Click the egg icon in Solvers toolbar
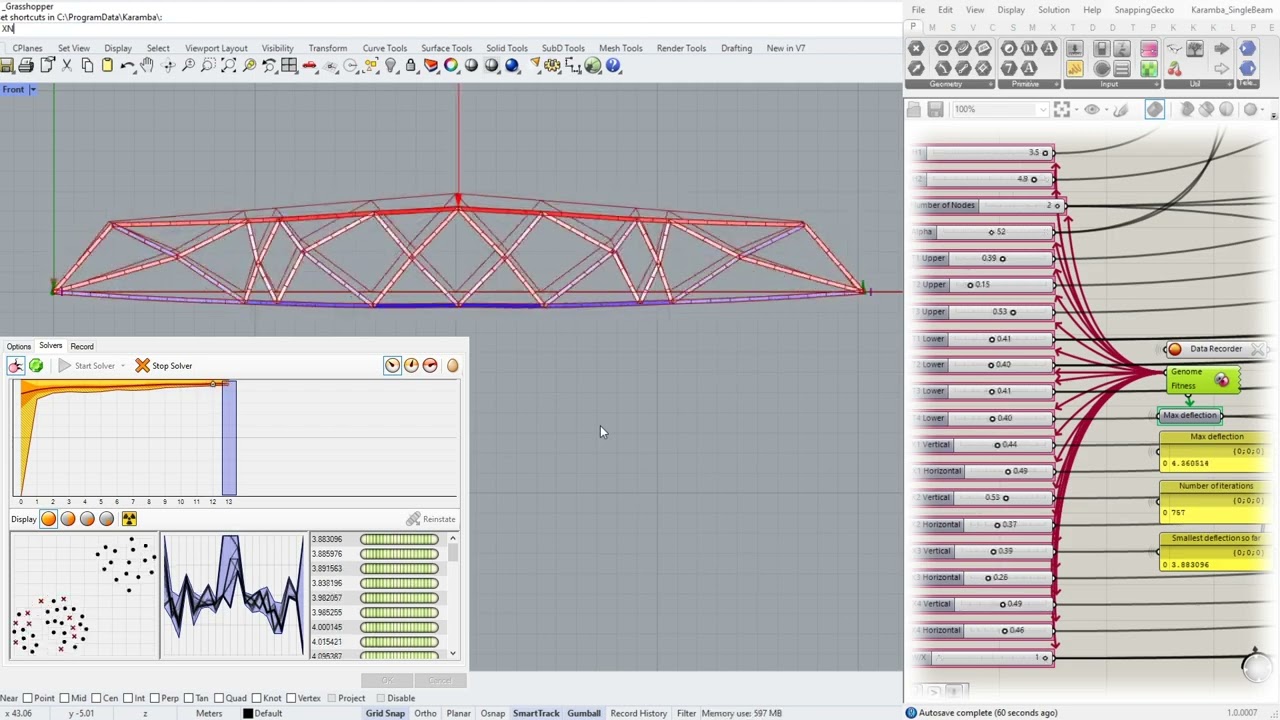This screenshot has height=720, width=1280. click(452, 366)
